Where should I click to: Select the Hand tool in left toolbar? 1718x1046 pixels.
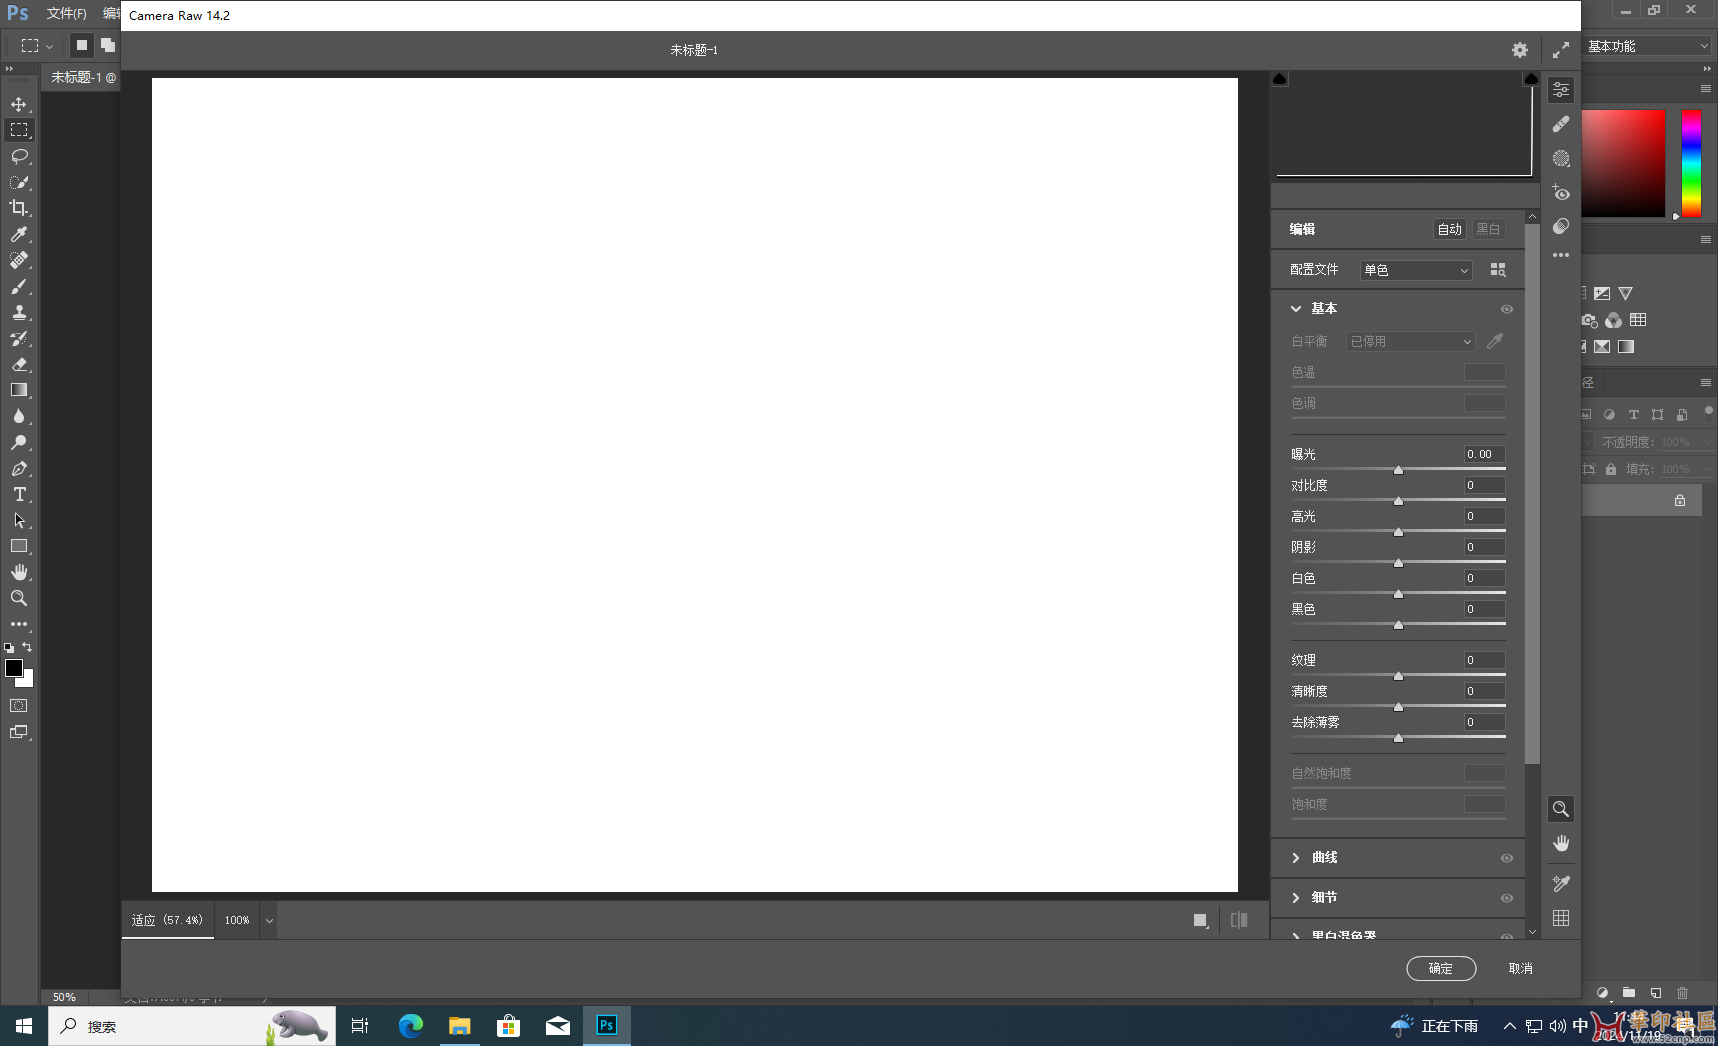click(x=19, y=572)
